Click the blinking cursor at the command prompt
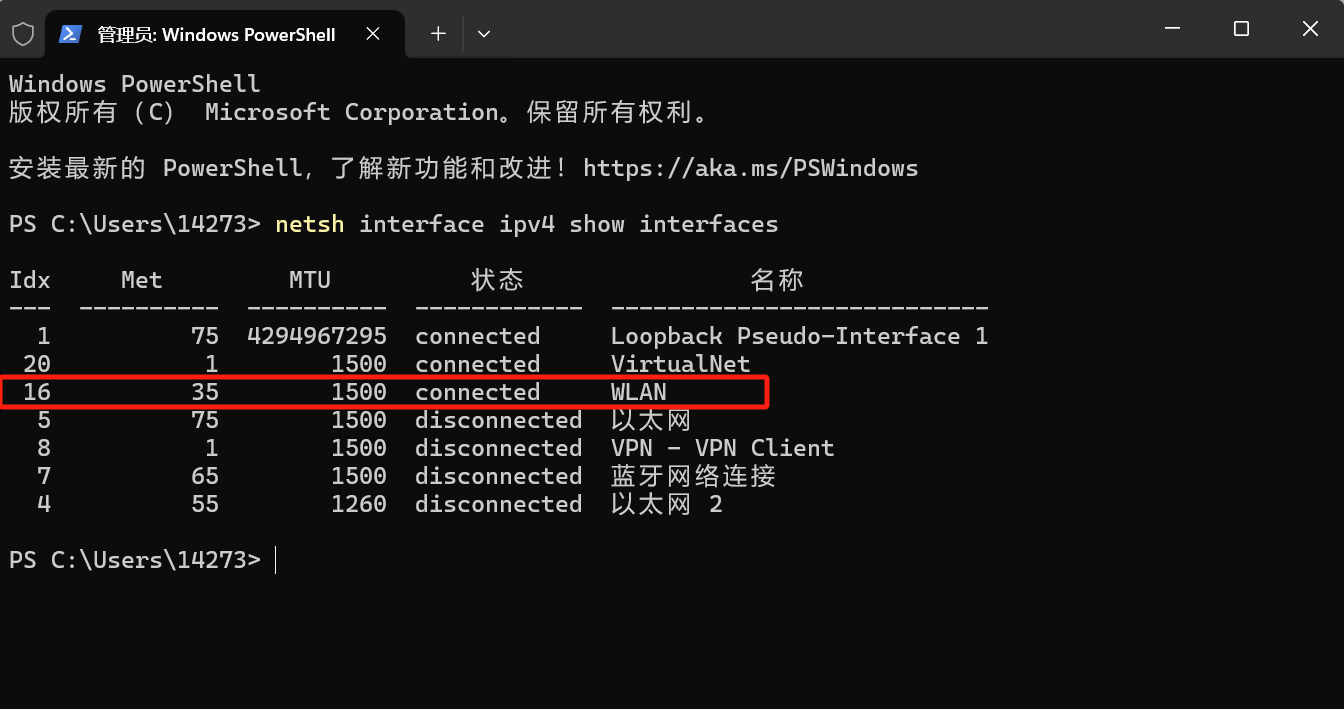This screenshot has height=709, width=1344. tap(276, 560)
